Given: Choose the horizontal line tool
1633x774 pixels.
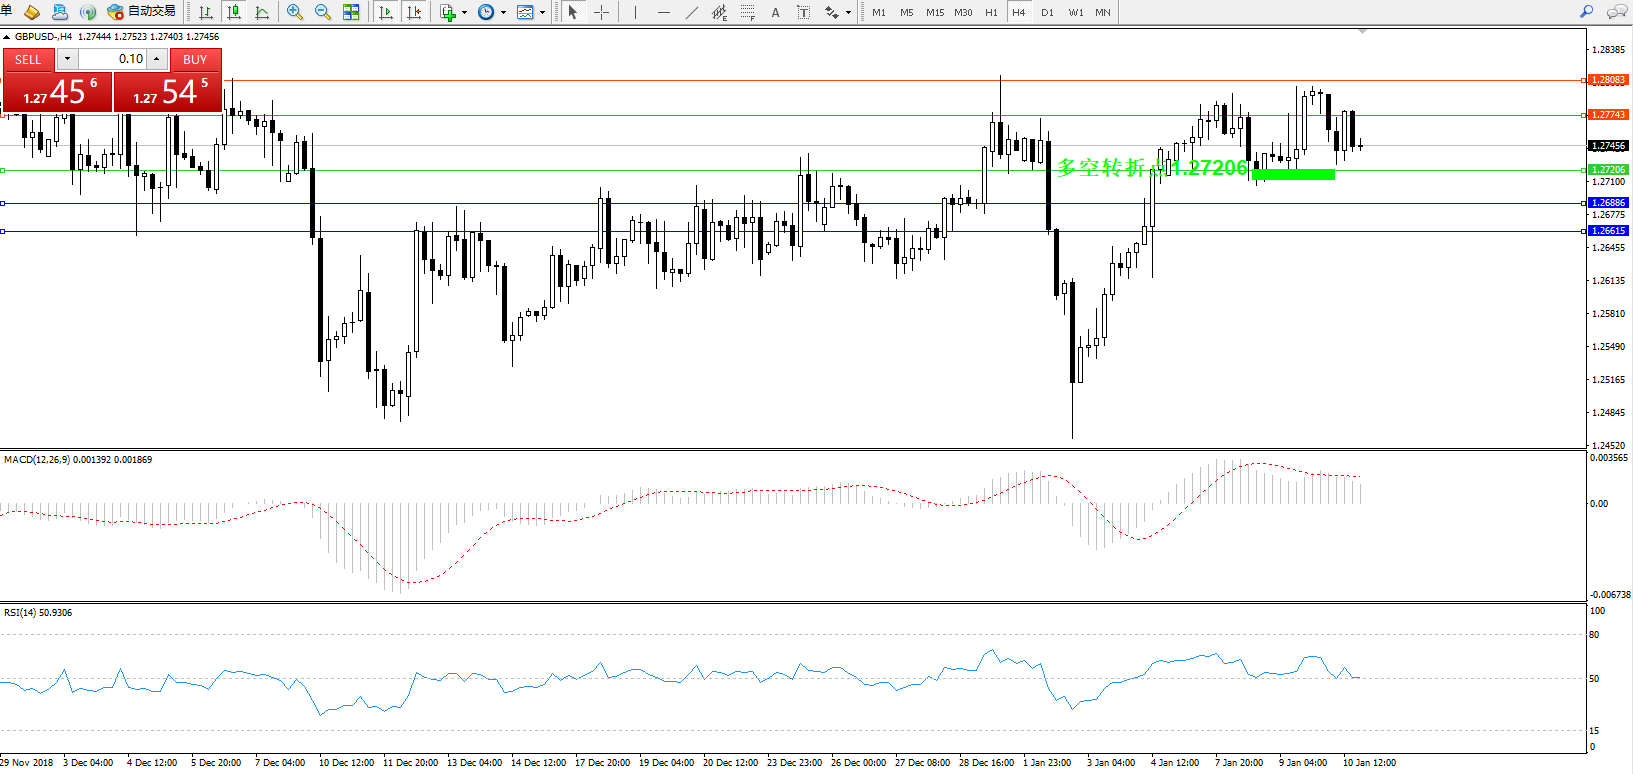Looking at the screenshot, I should (x=663, y=12).
